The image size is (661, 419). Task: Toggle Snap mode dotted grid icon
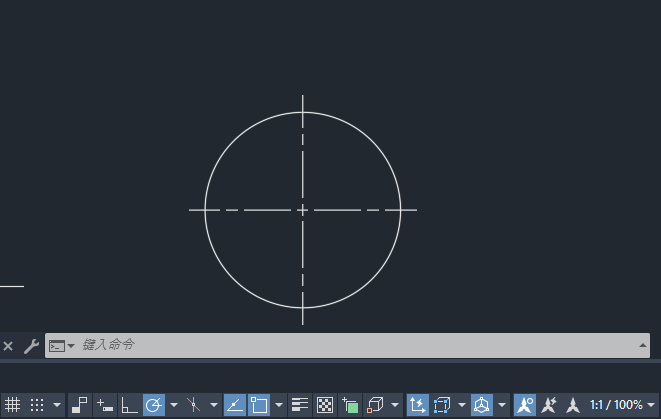click(x=37, y=405)
